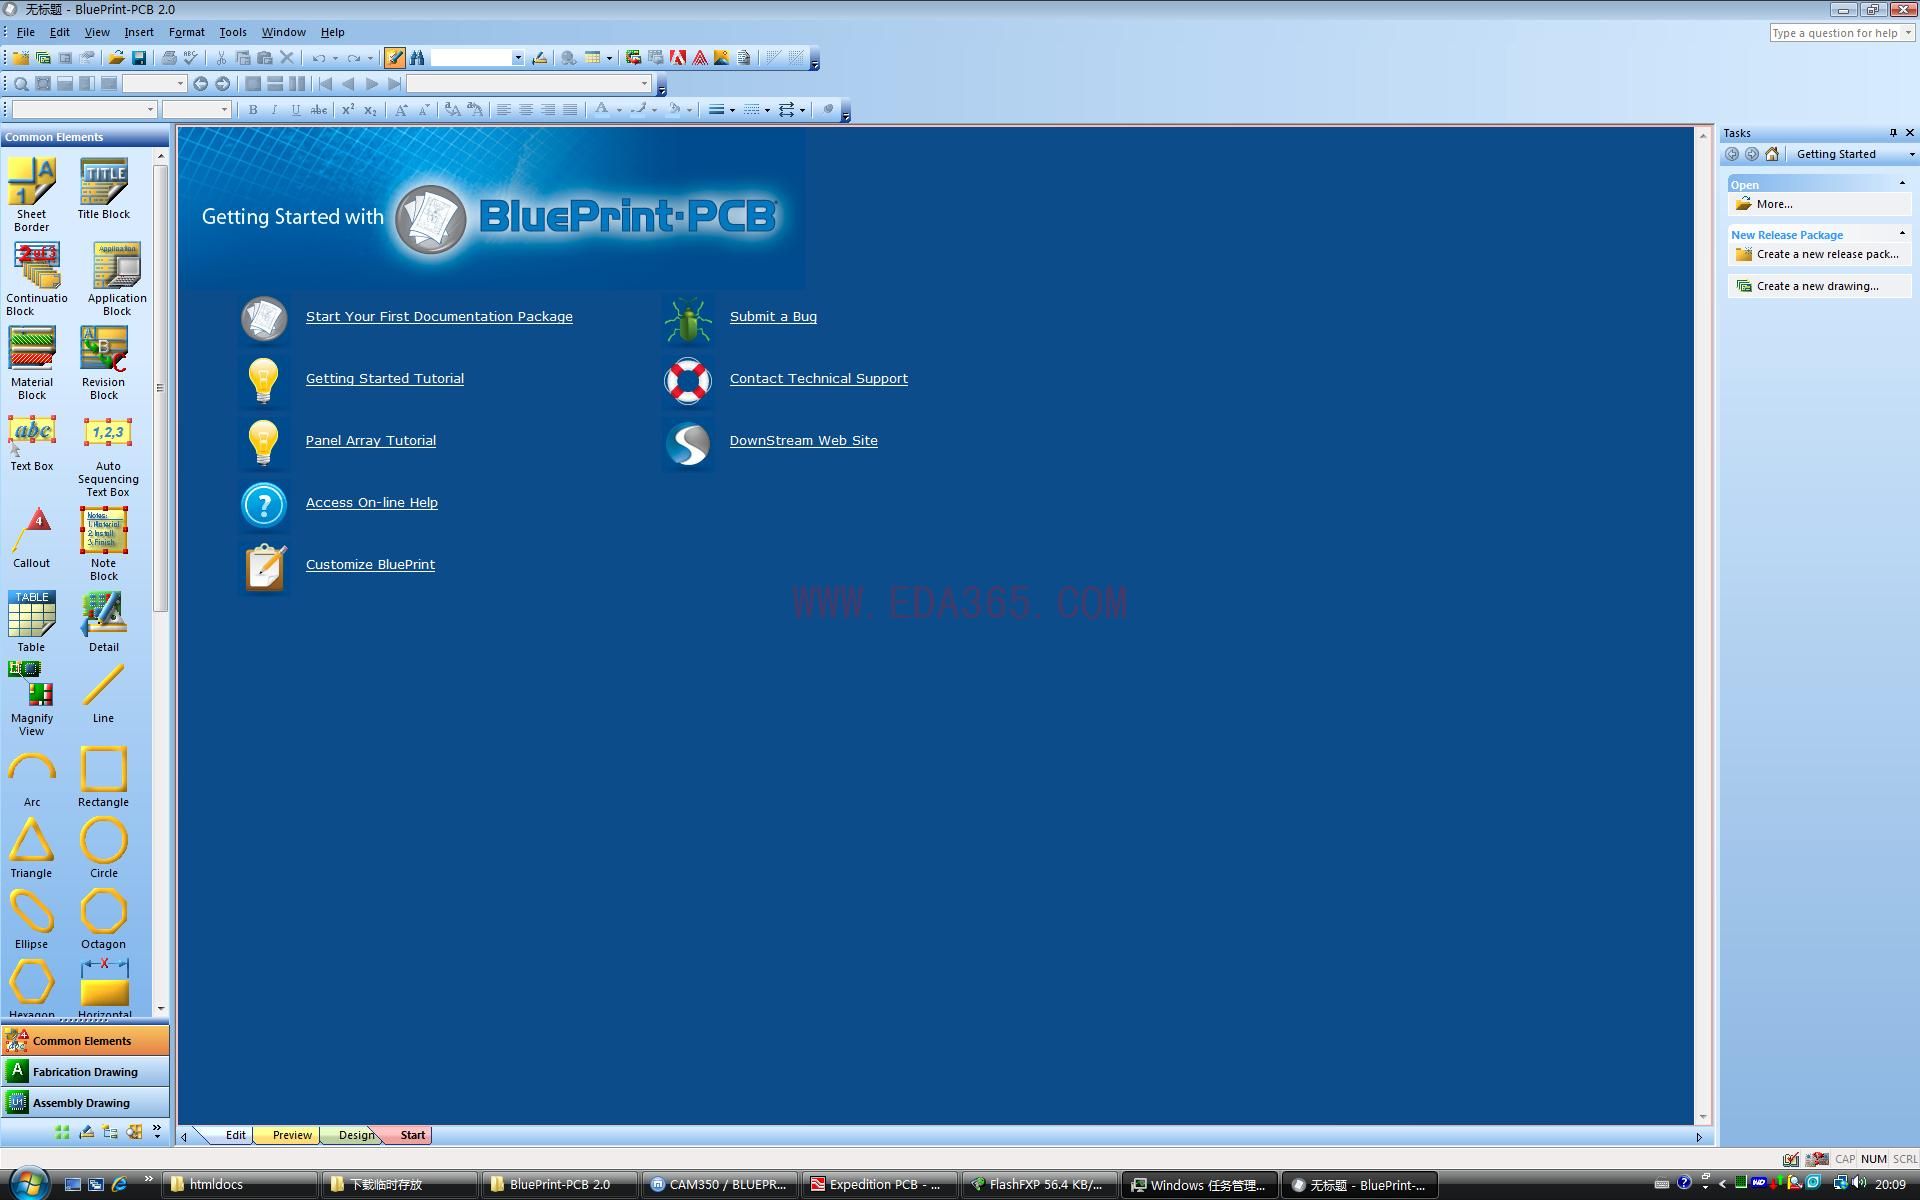Screen dimensions: 1920x1200
Task: Open the Getting Started pane dropdown
Action: click(x=1911, y=154)
